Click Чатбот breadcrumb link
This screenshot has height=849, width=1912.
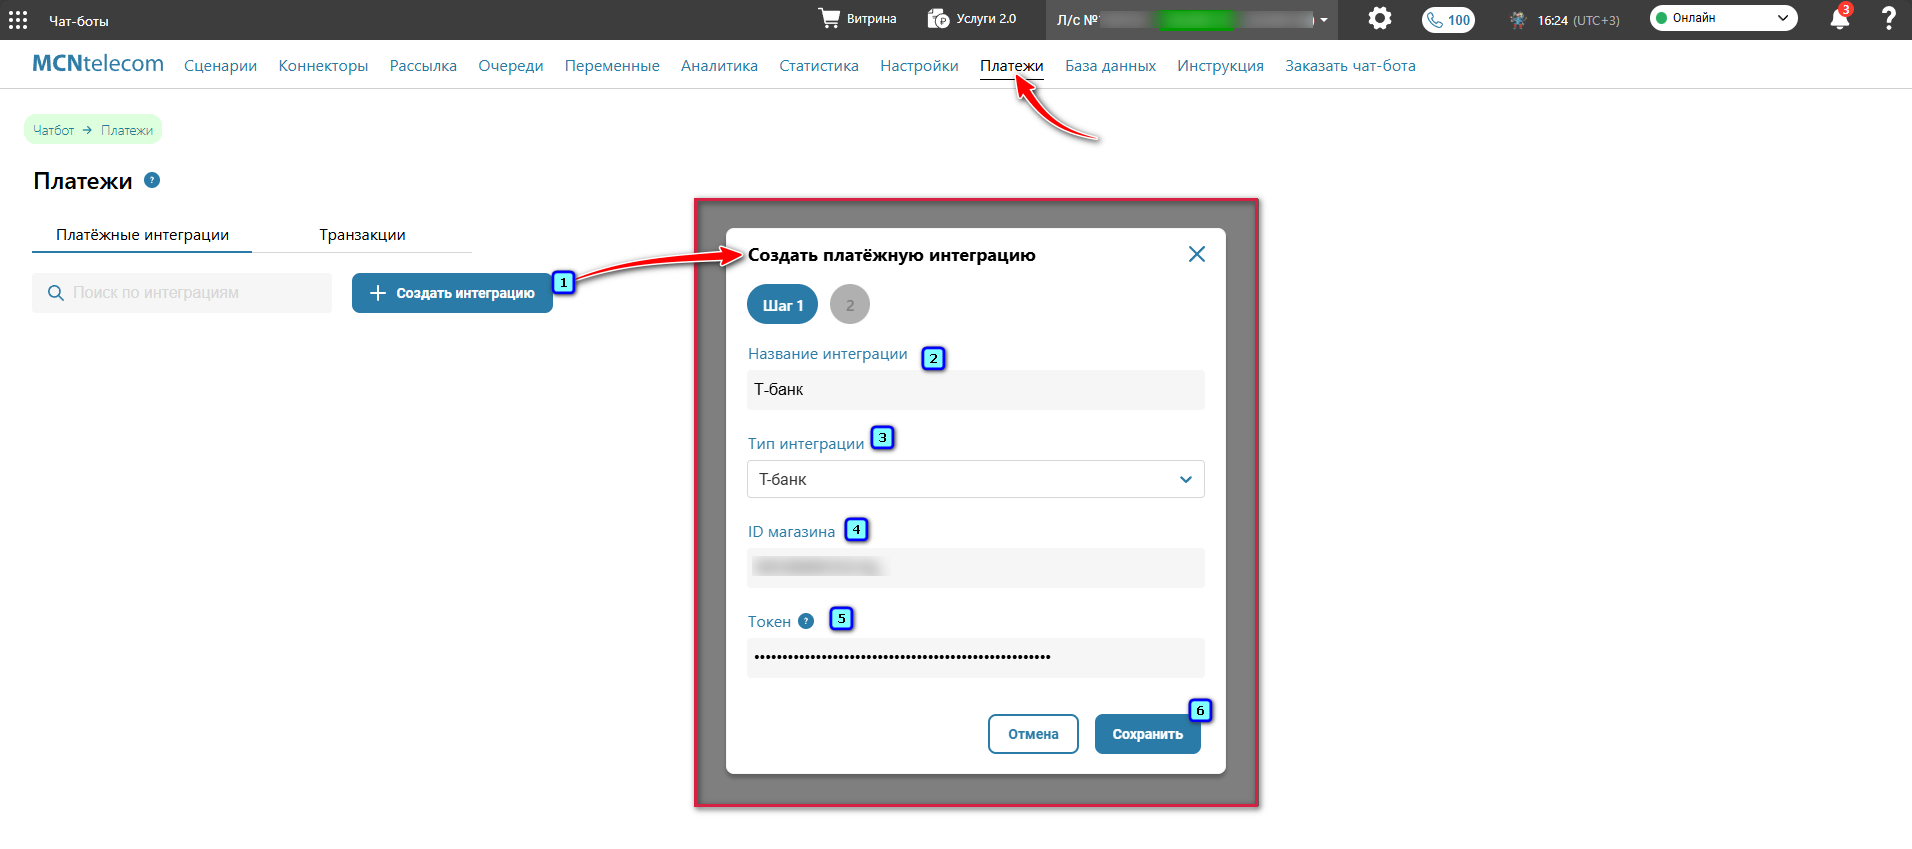[53, 130]
